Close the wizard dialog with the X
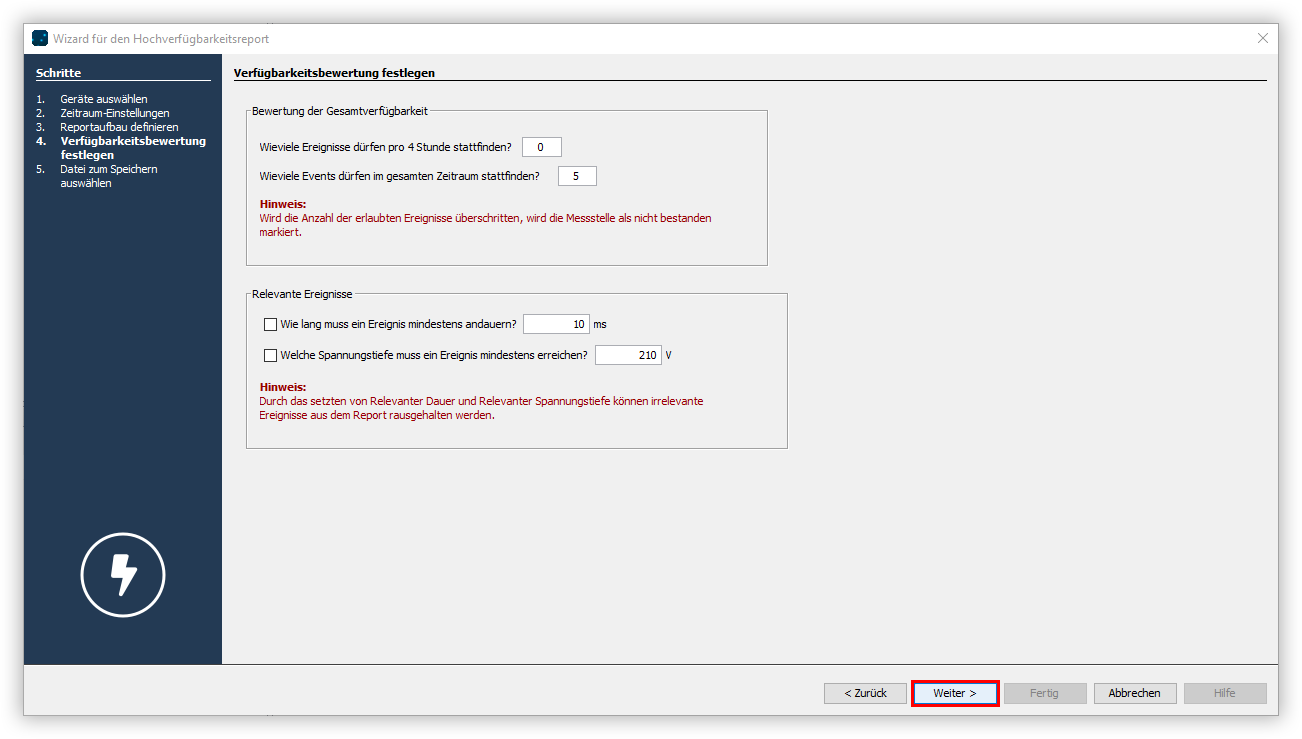The image size is (1302, 739). coord(1261,38)
